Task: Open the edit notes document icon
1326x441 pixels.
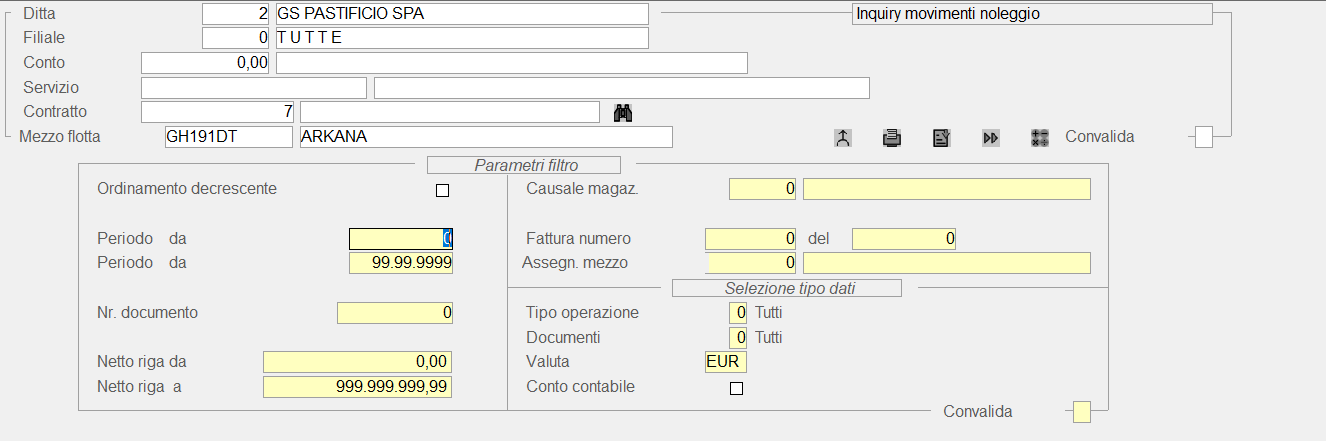Action: click(x=941, y=138)
